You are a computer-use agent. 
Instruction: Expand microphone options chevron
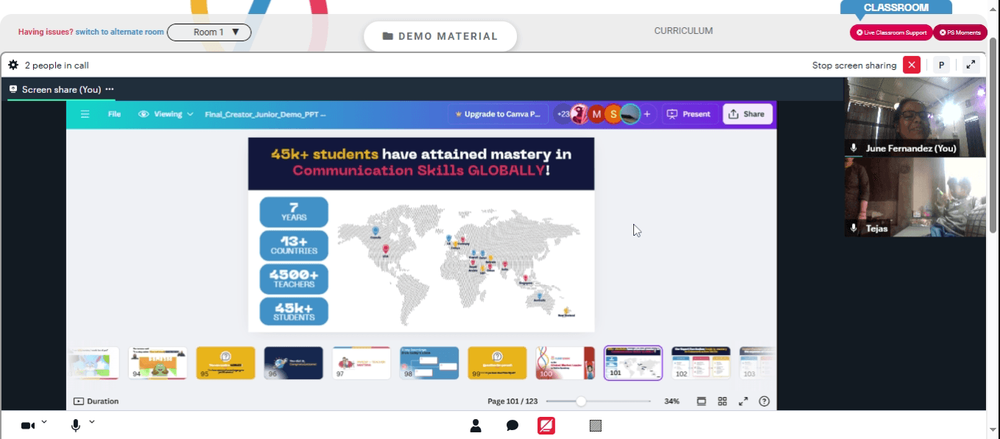92,422
